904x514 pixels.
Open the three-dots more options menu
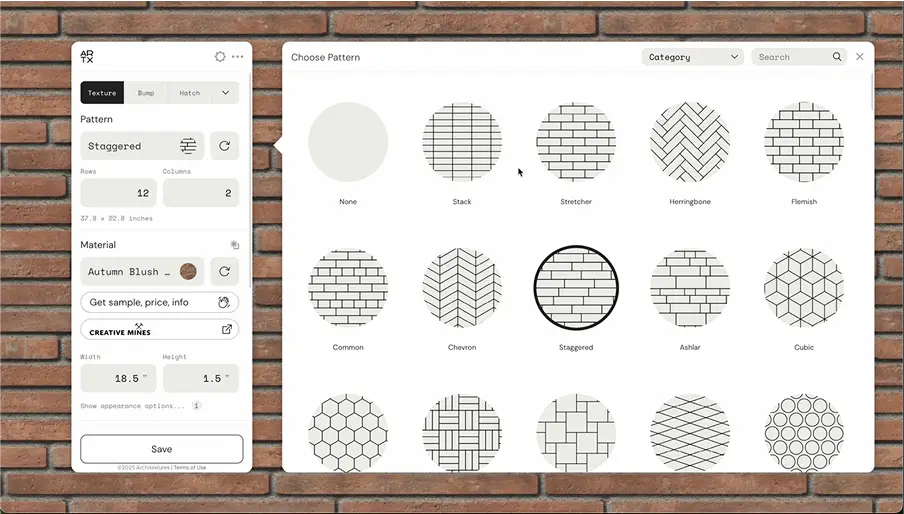click(238, 56)
